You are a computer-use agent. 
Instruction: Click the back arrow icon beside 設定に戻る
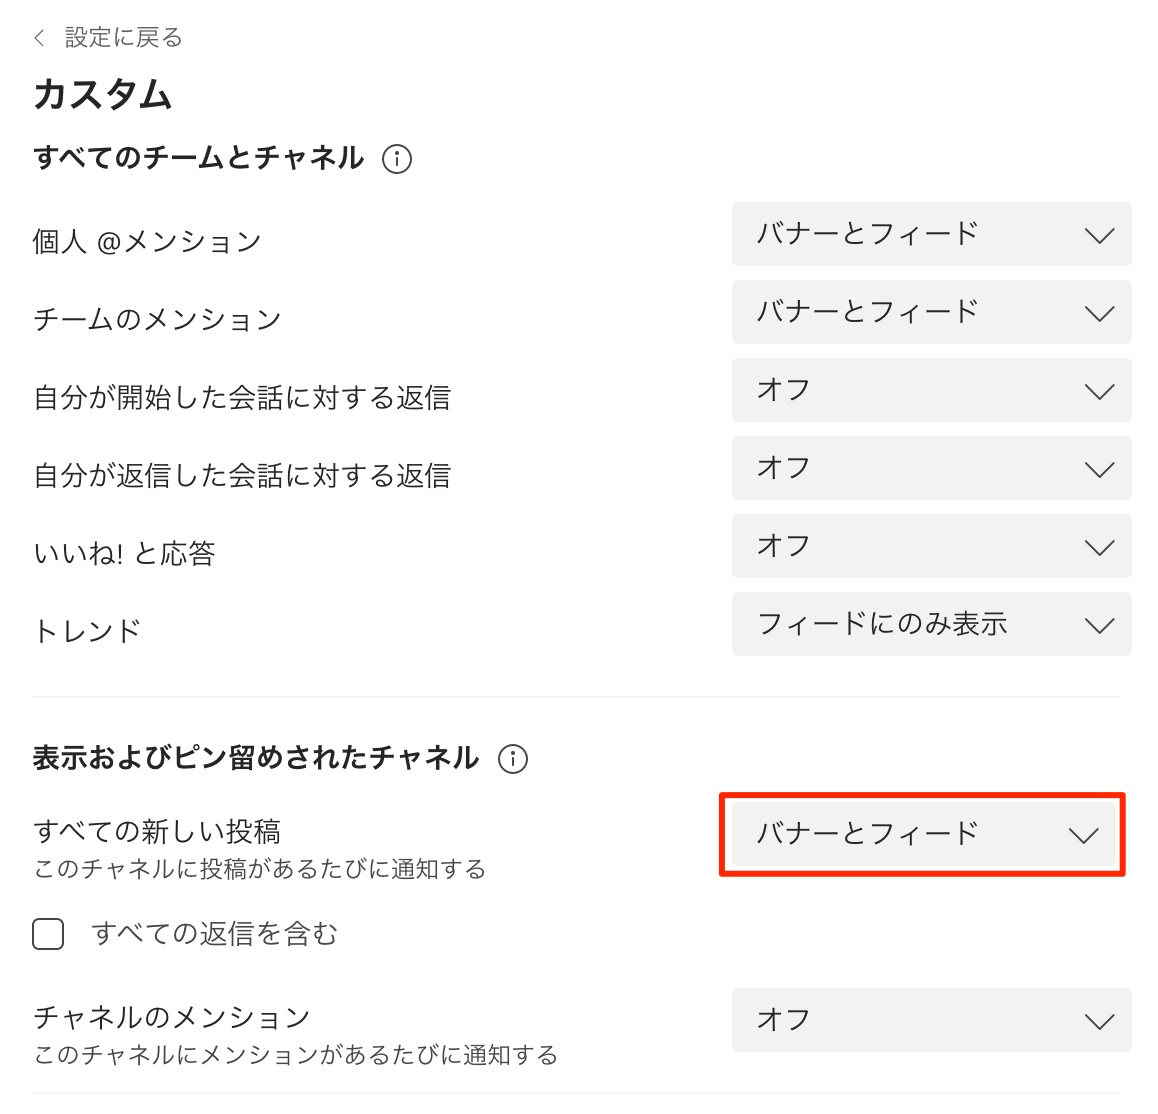coord(40,38)
